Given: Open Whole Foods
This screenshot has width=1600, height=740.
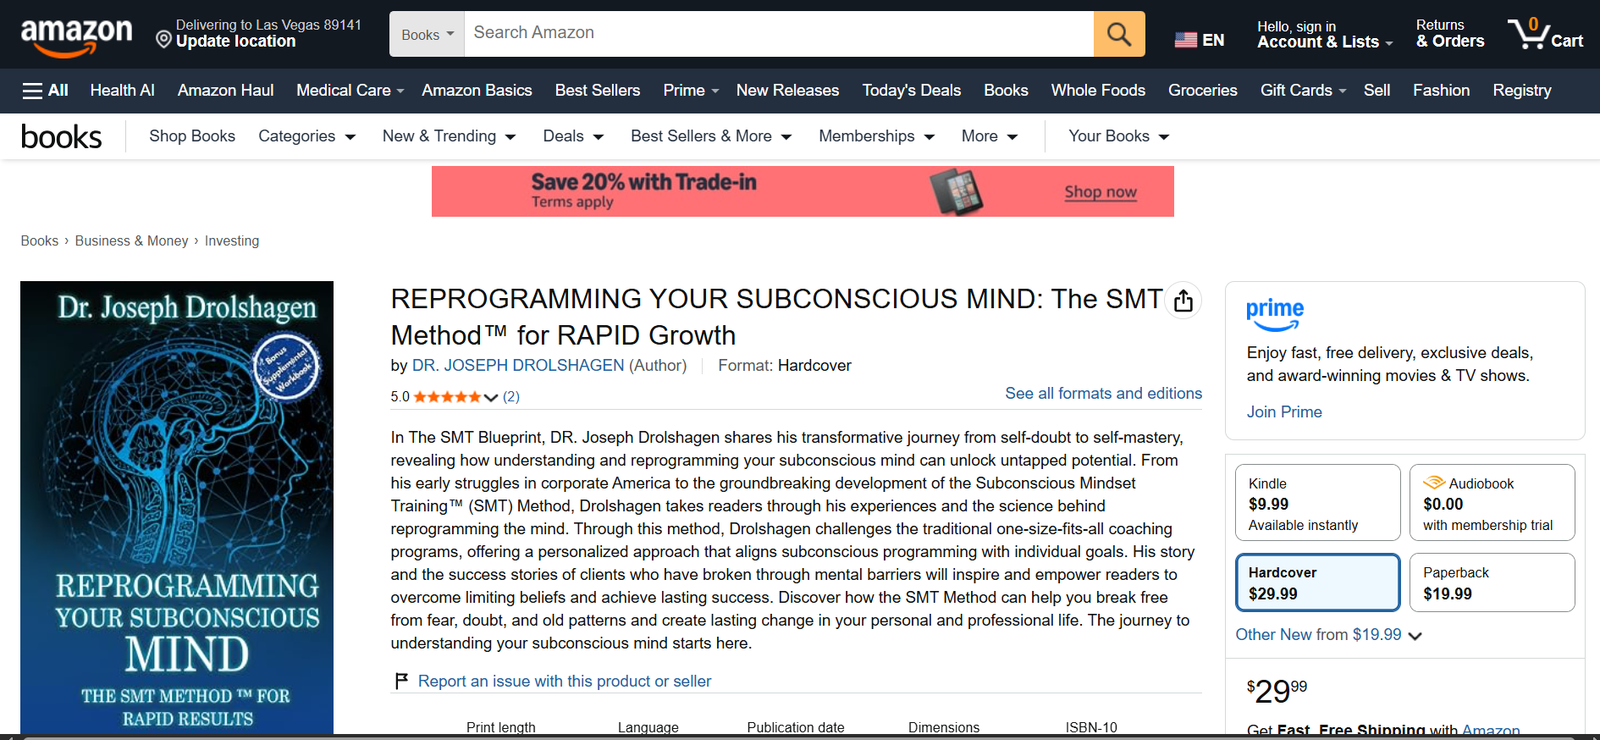Looking at the screenshot, I should 1098,90.
